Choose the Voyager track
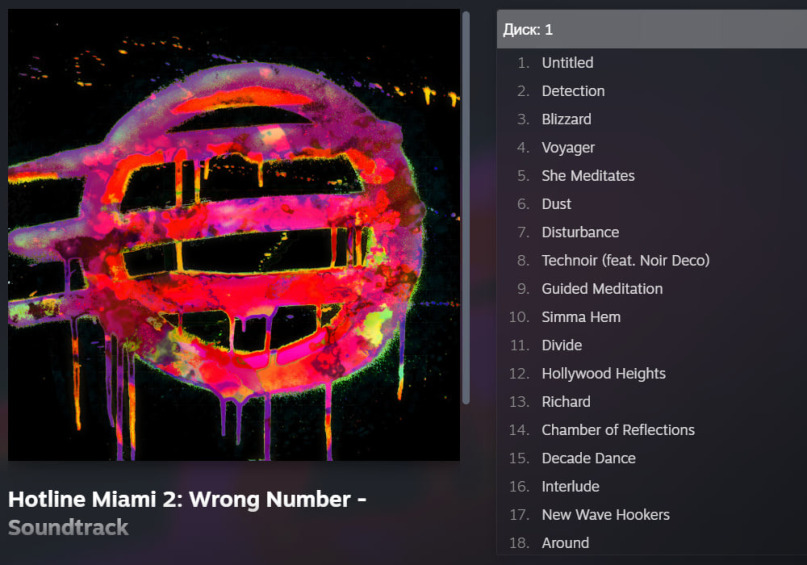This screenshot has height=565, width=807. [x=652, y=148]
